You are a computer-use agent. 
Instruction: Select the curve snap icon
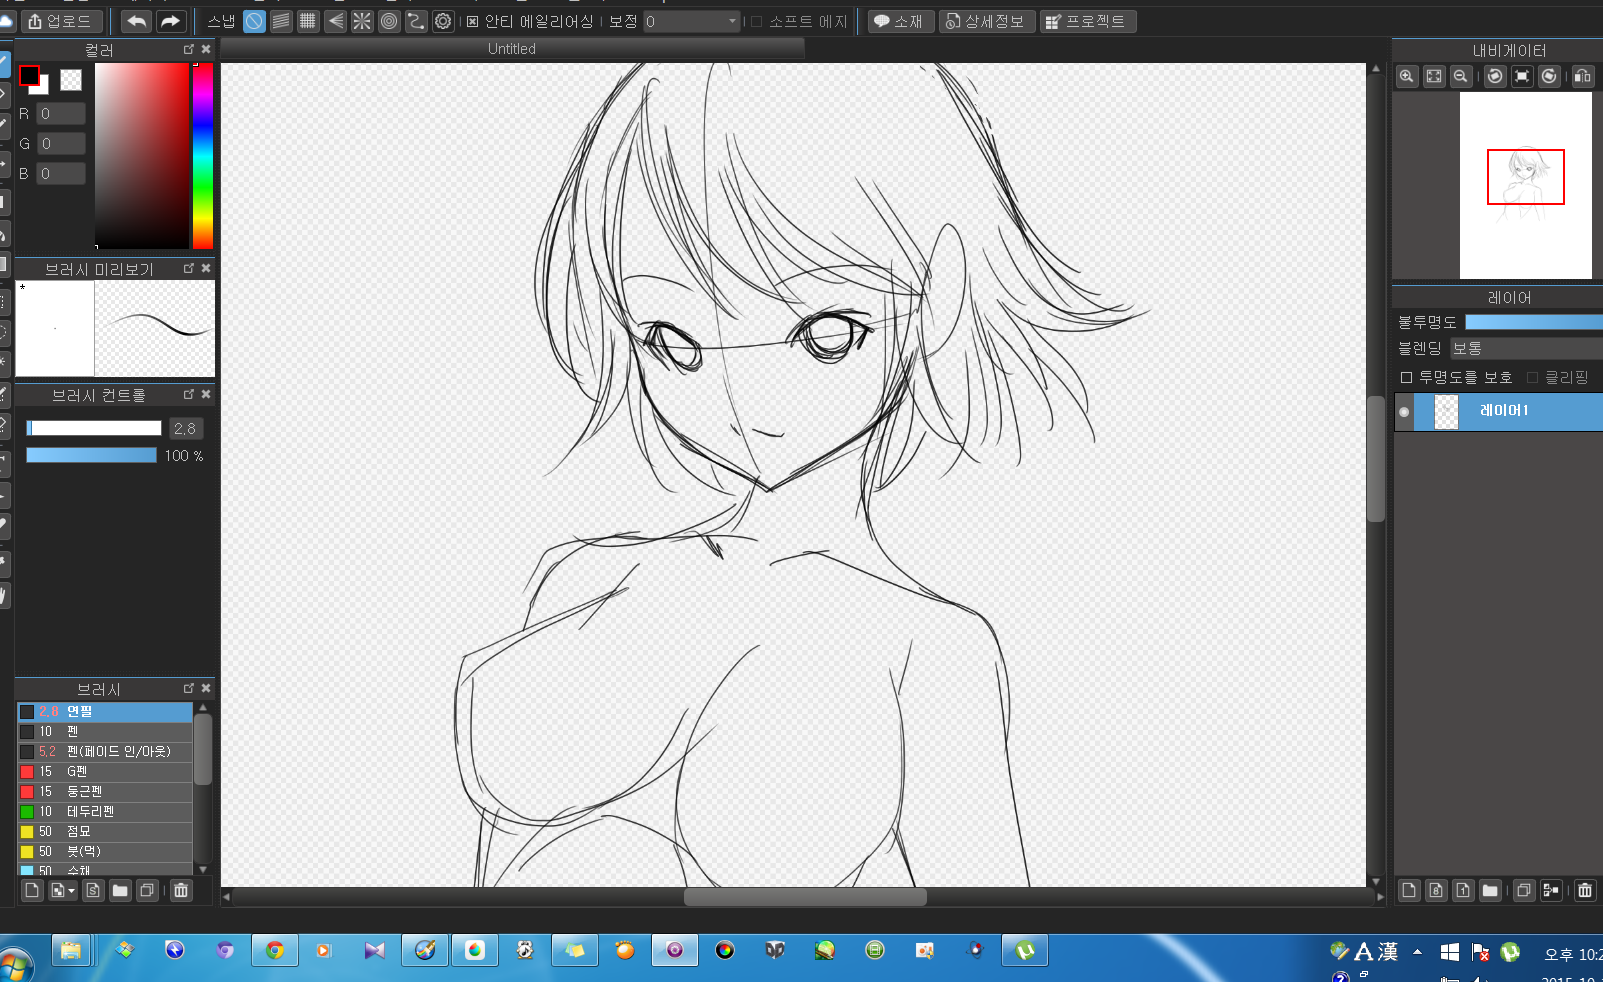[x=416, y=21]
